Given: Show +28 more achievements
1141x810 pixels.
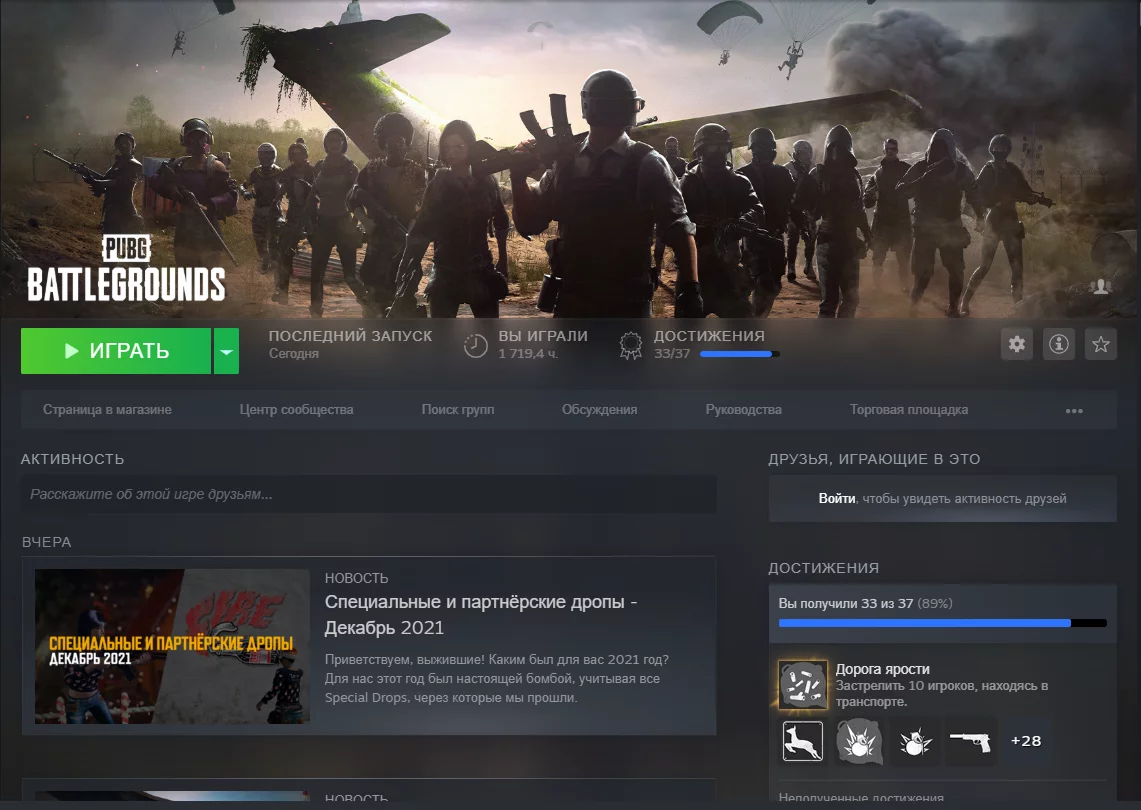Looking at the screenshot, I should tap(1026, 741).
